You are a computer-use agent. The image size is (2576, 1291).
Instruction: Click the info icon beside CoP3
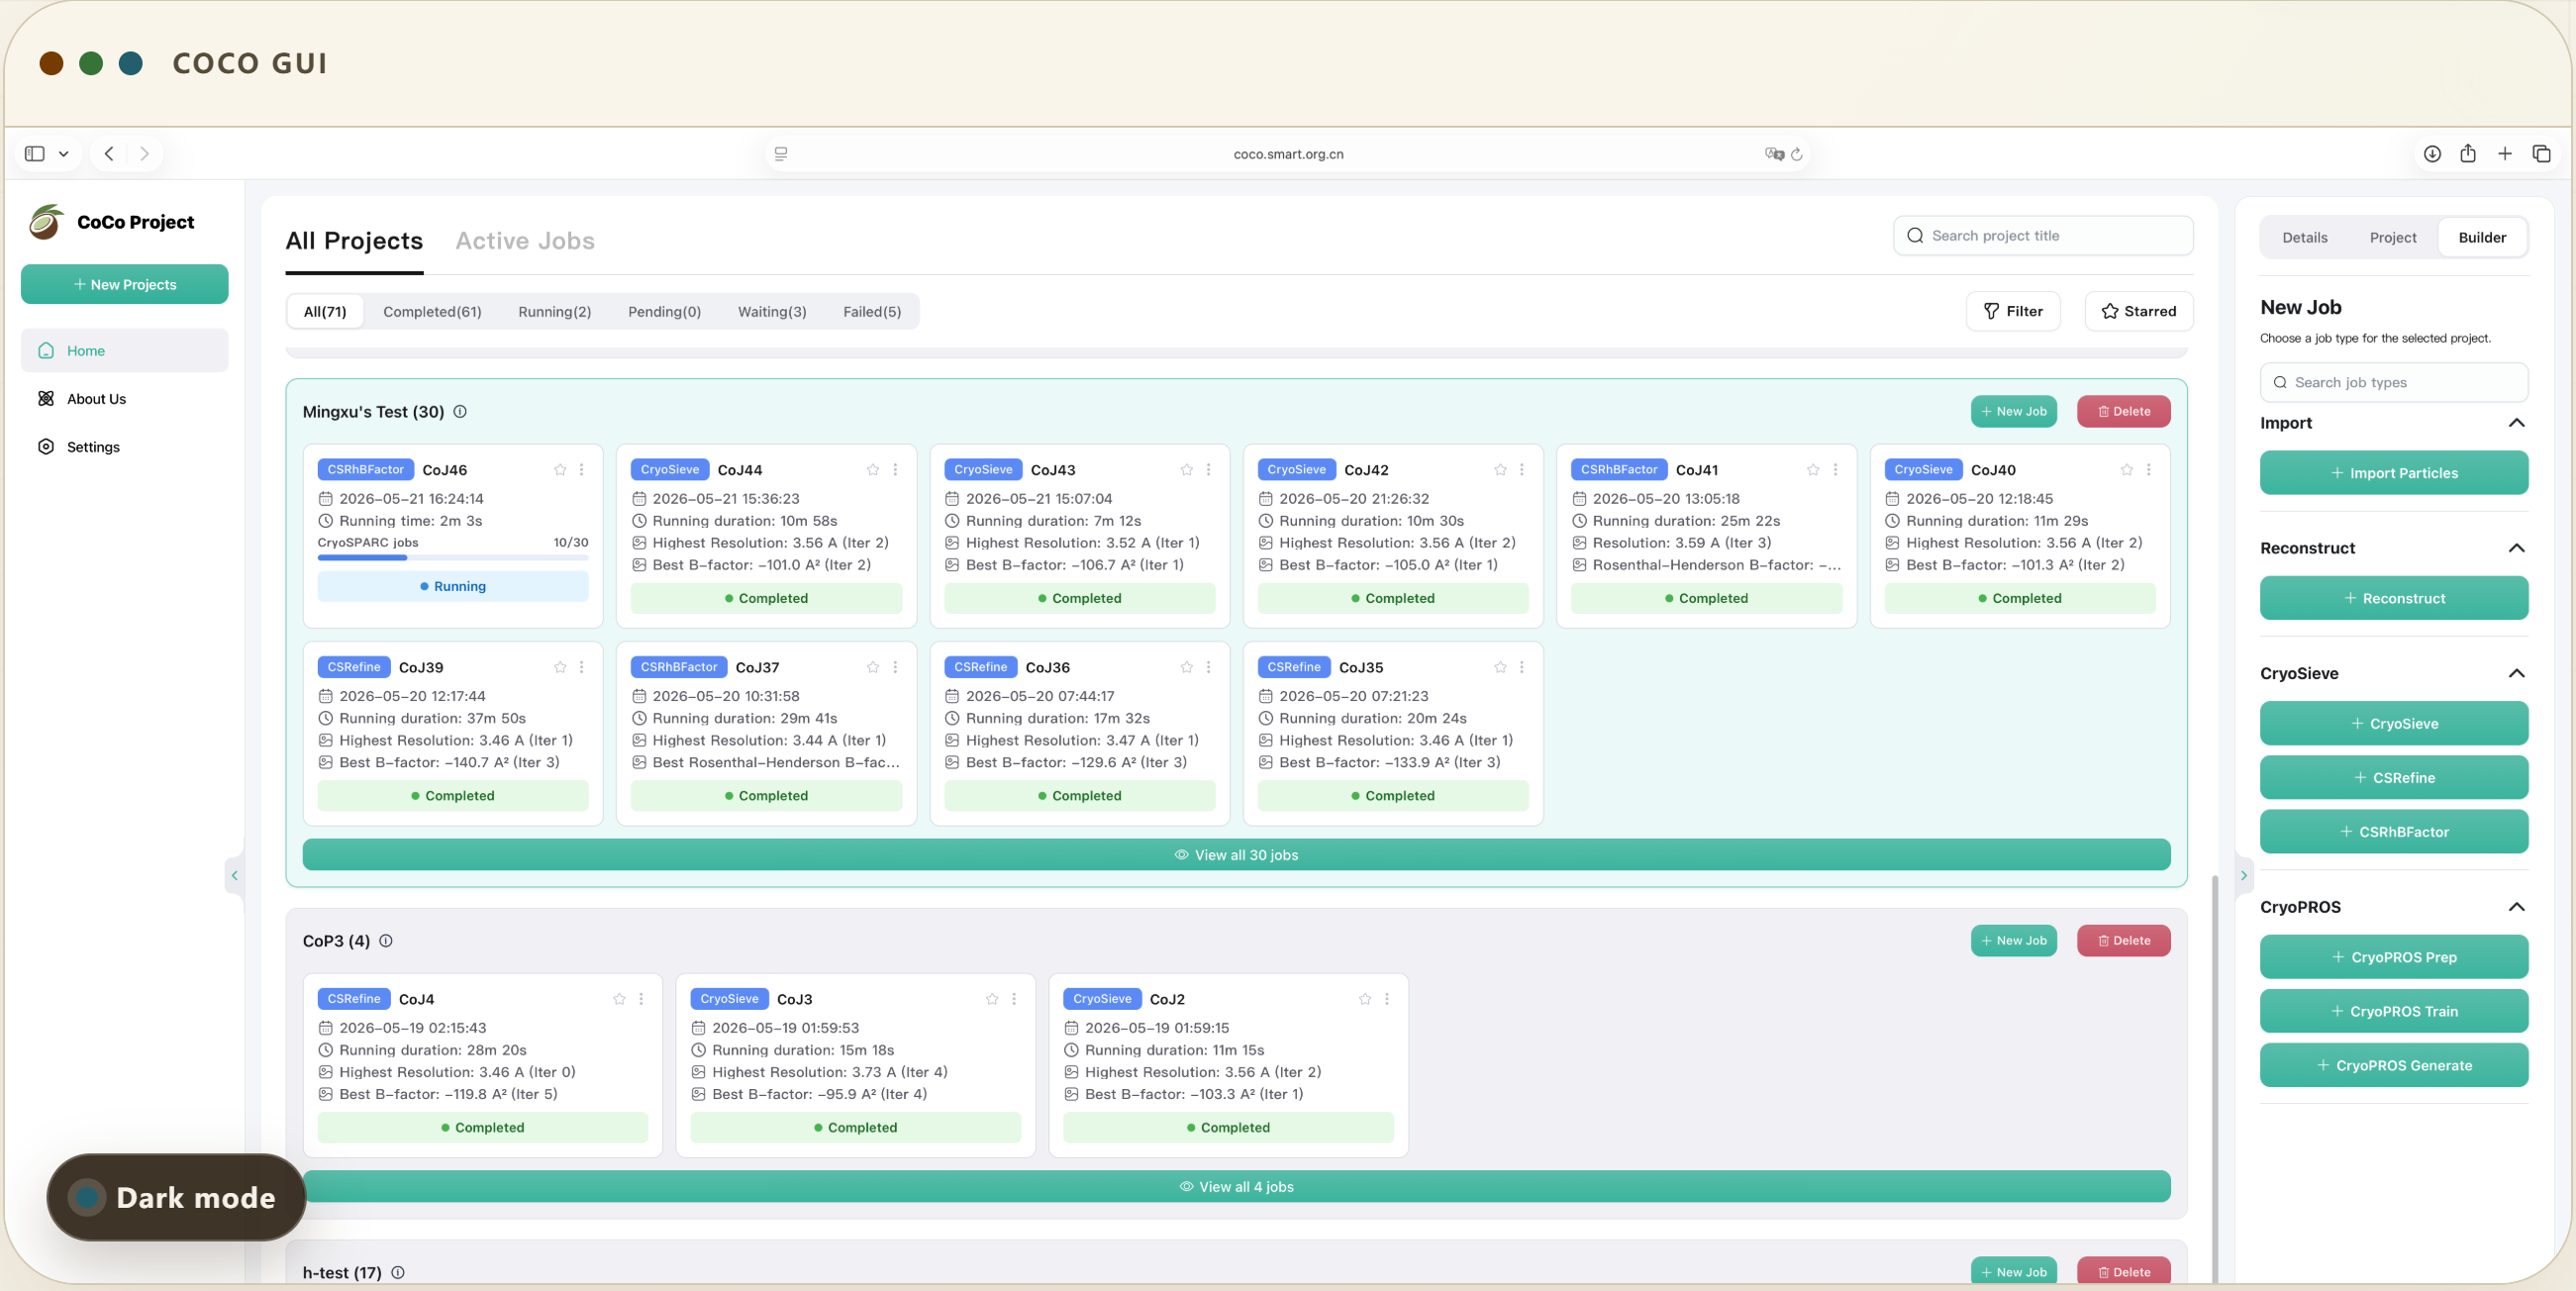click(x=386, y=941)
